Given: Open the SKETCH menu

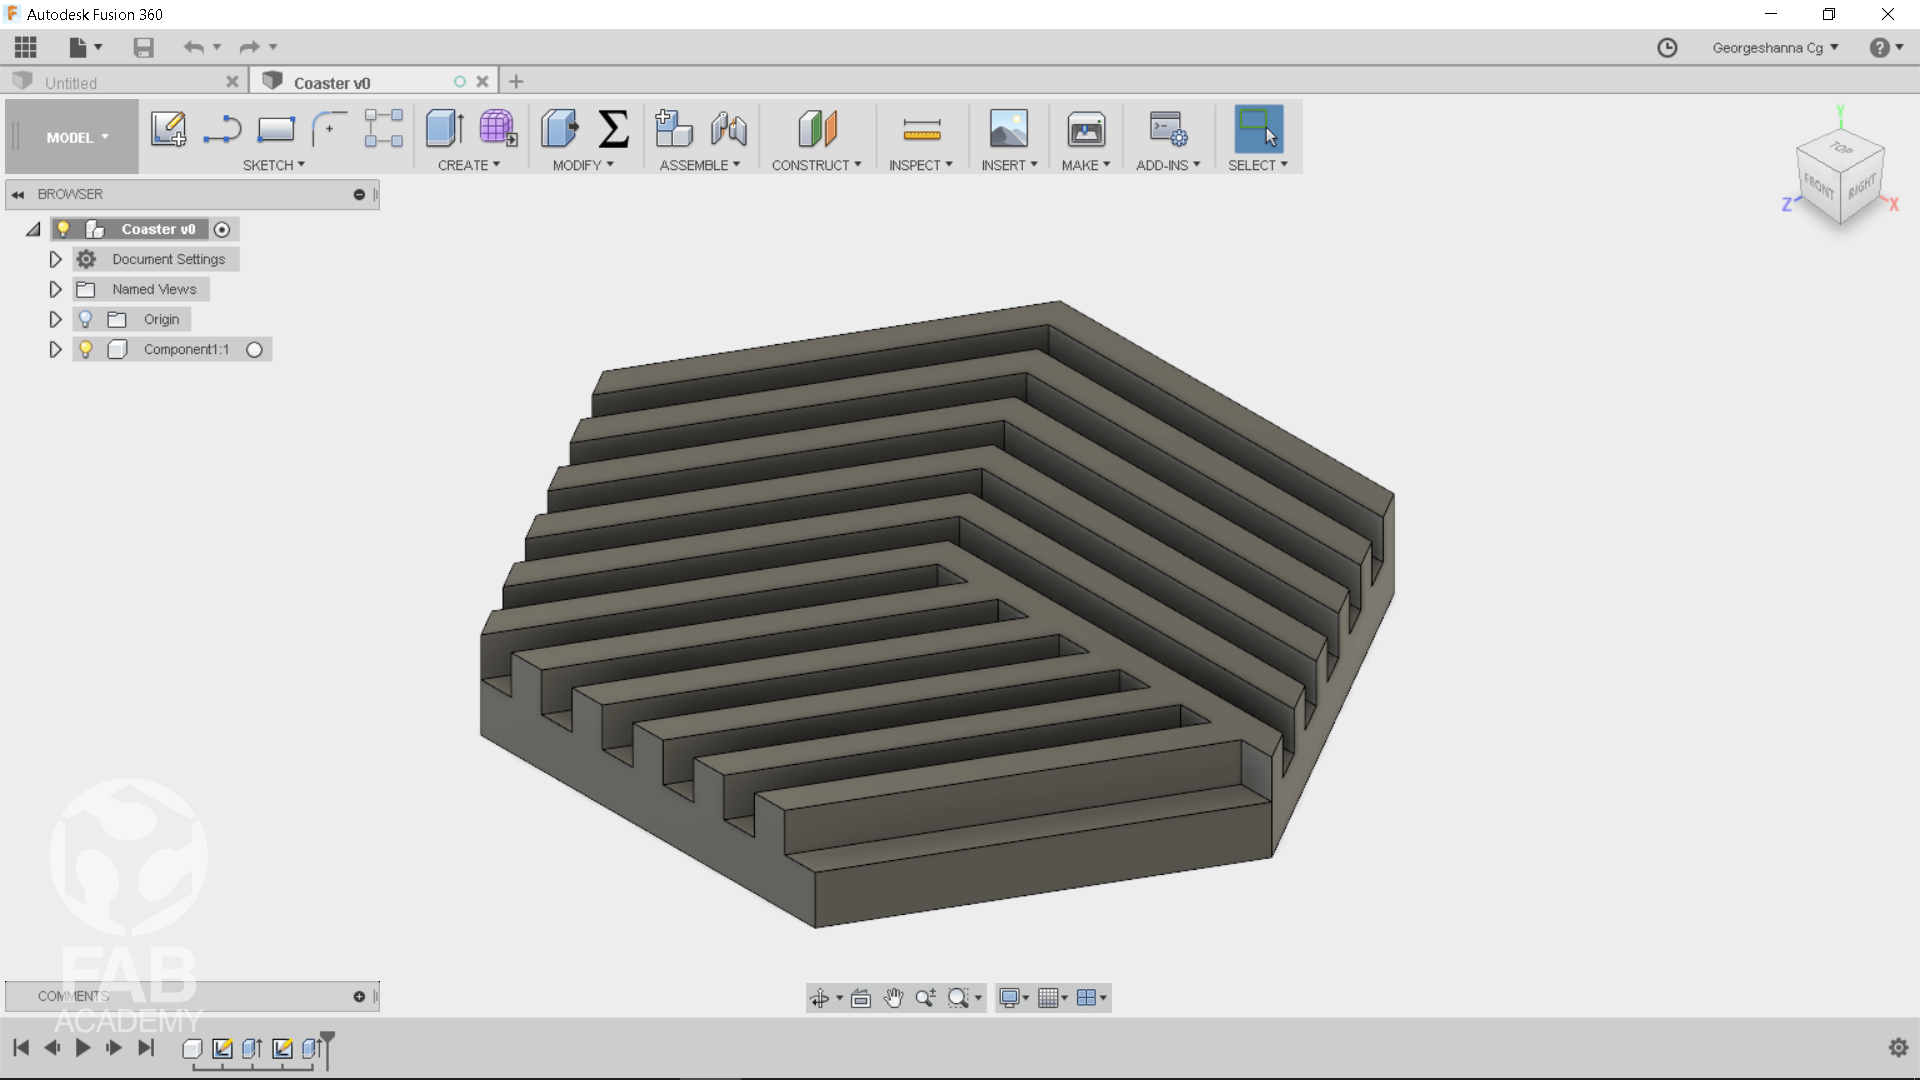Looking at the screenshot, I should [x=273, y=165].
